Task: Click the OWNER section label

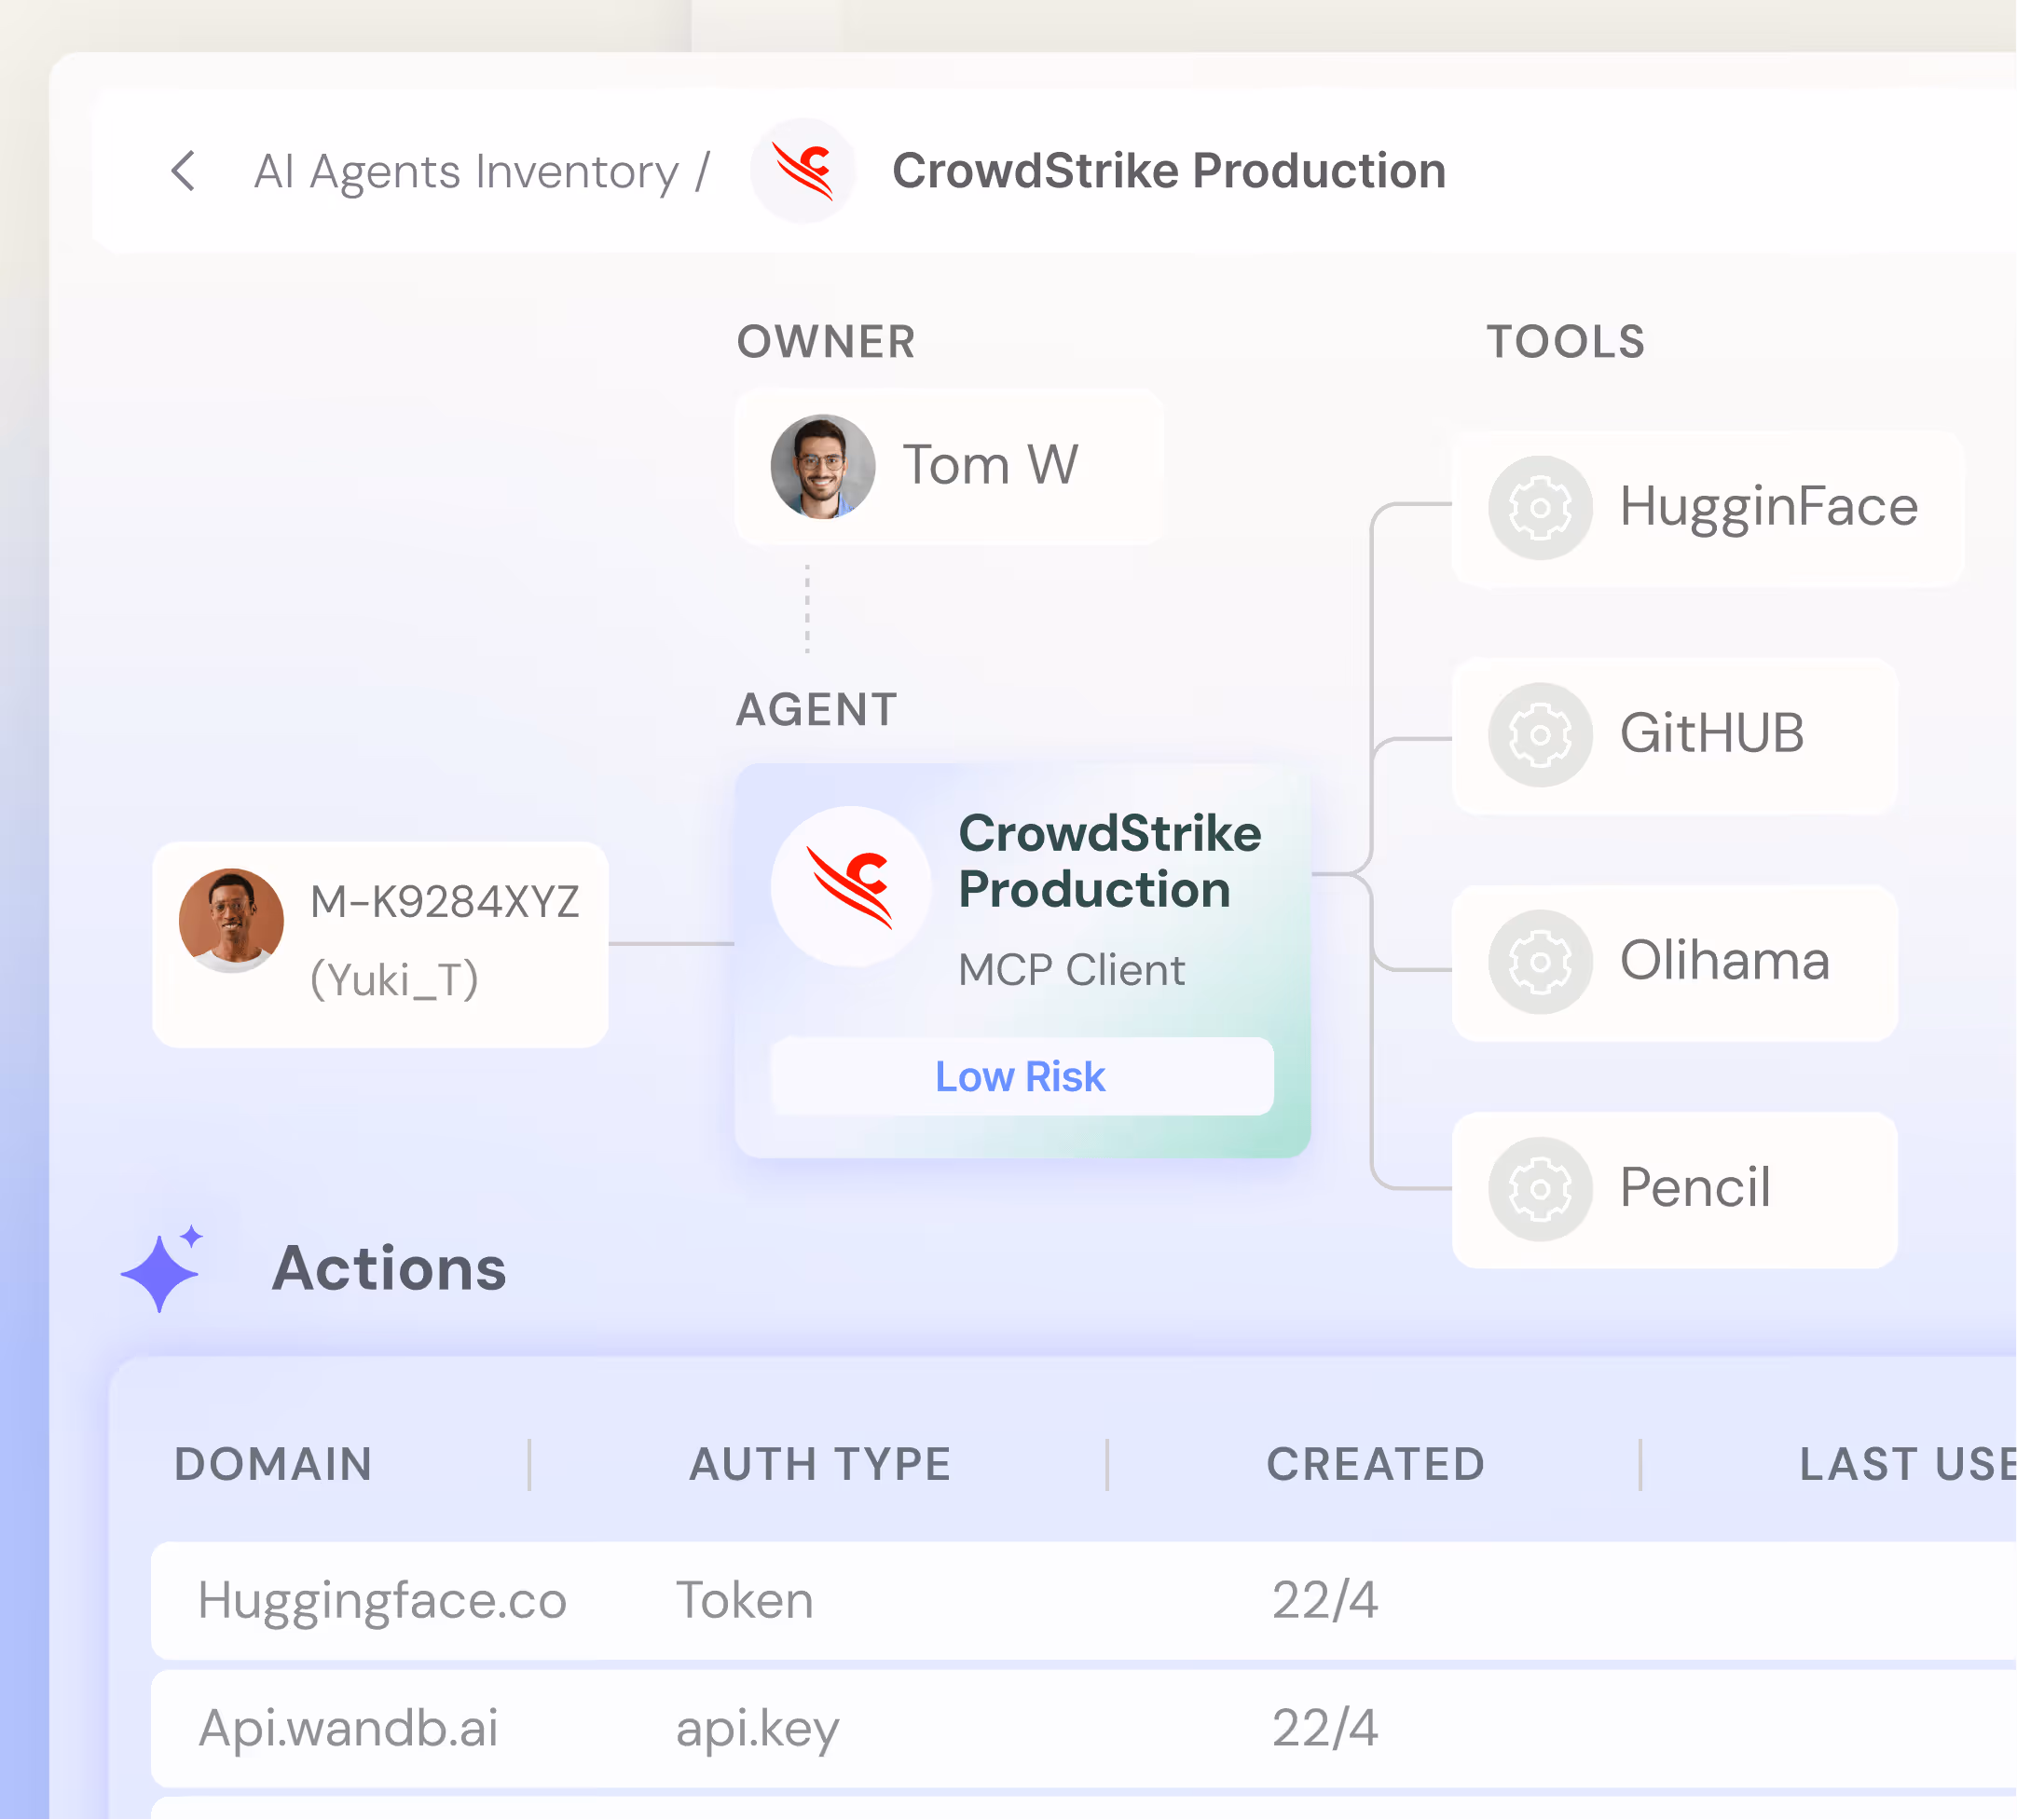Action: (826, 342)
